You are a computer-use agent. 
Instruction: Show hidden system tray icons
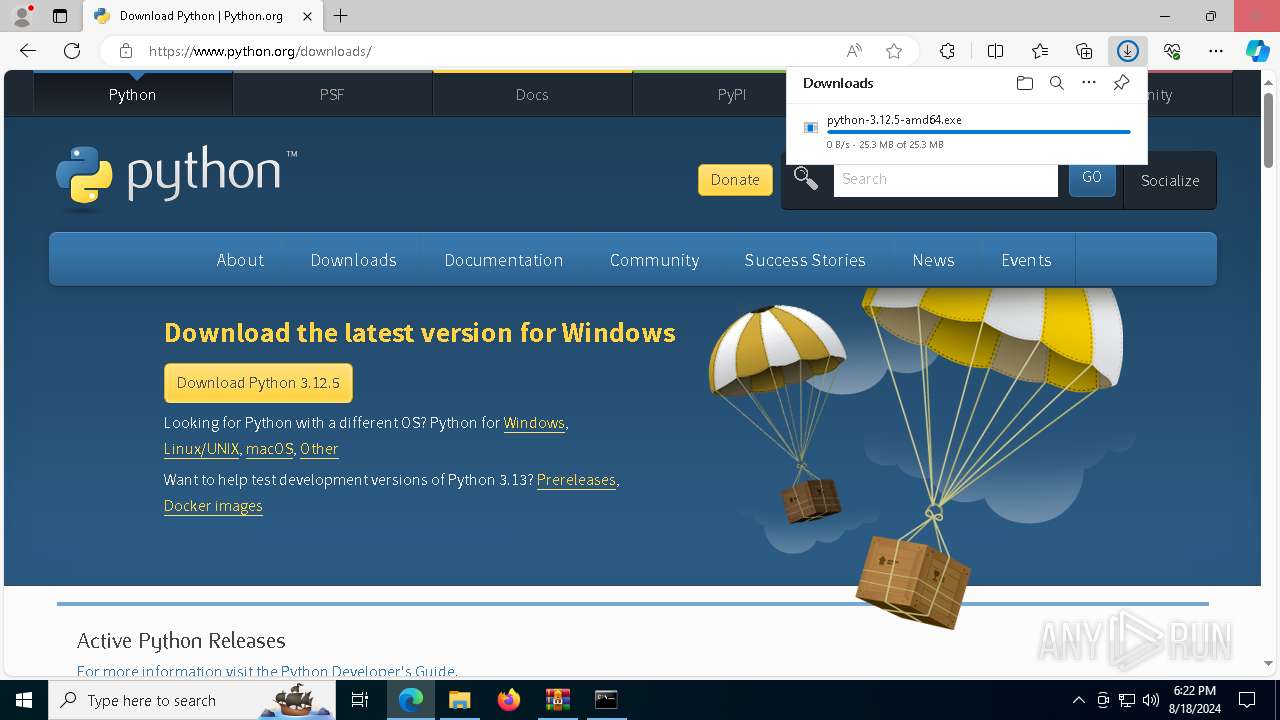1078,700
